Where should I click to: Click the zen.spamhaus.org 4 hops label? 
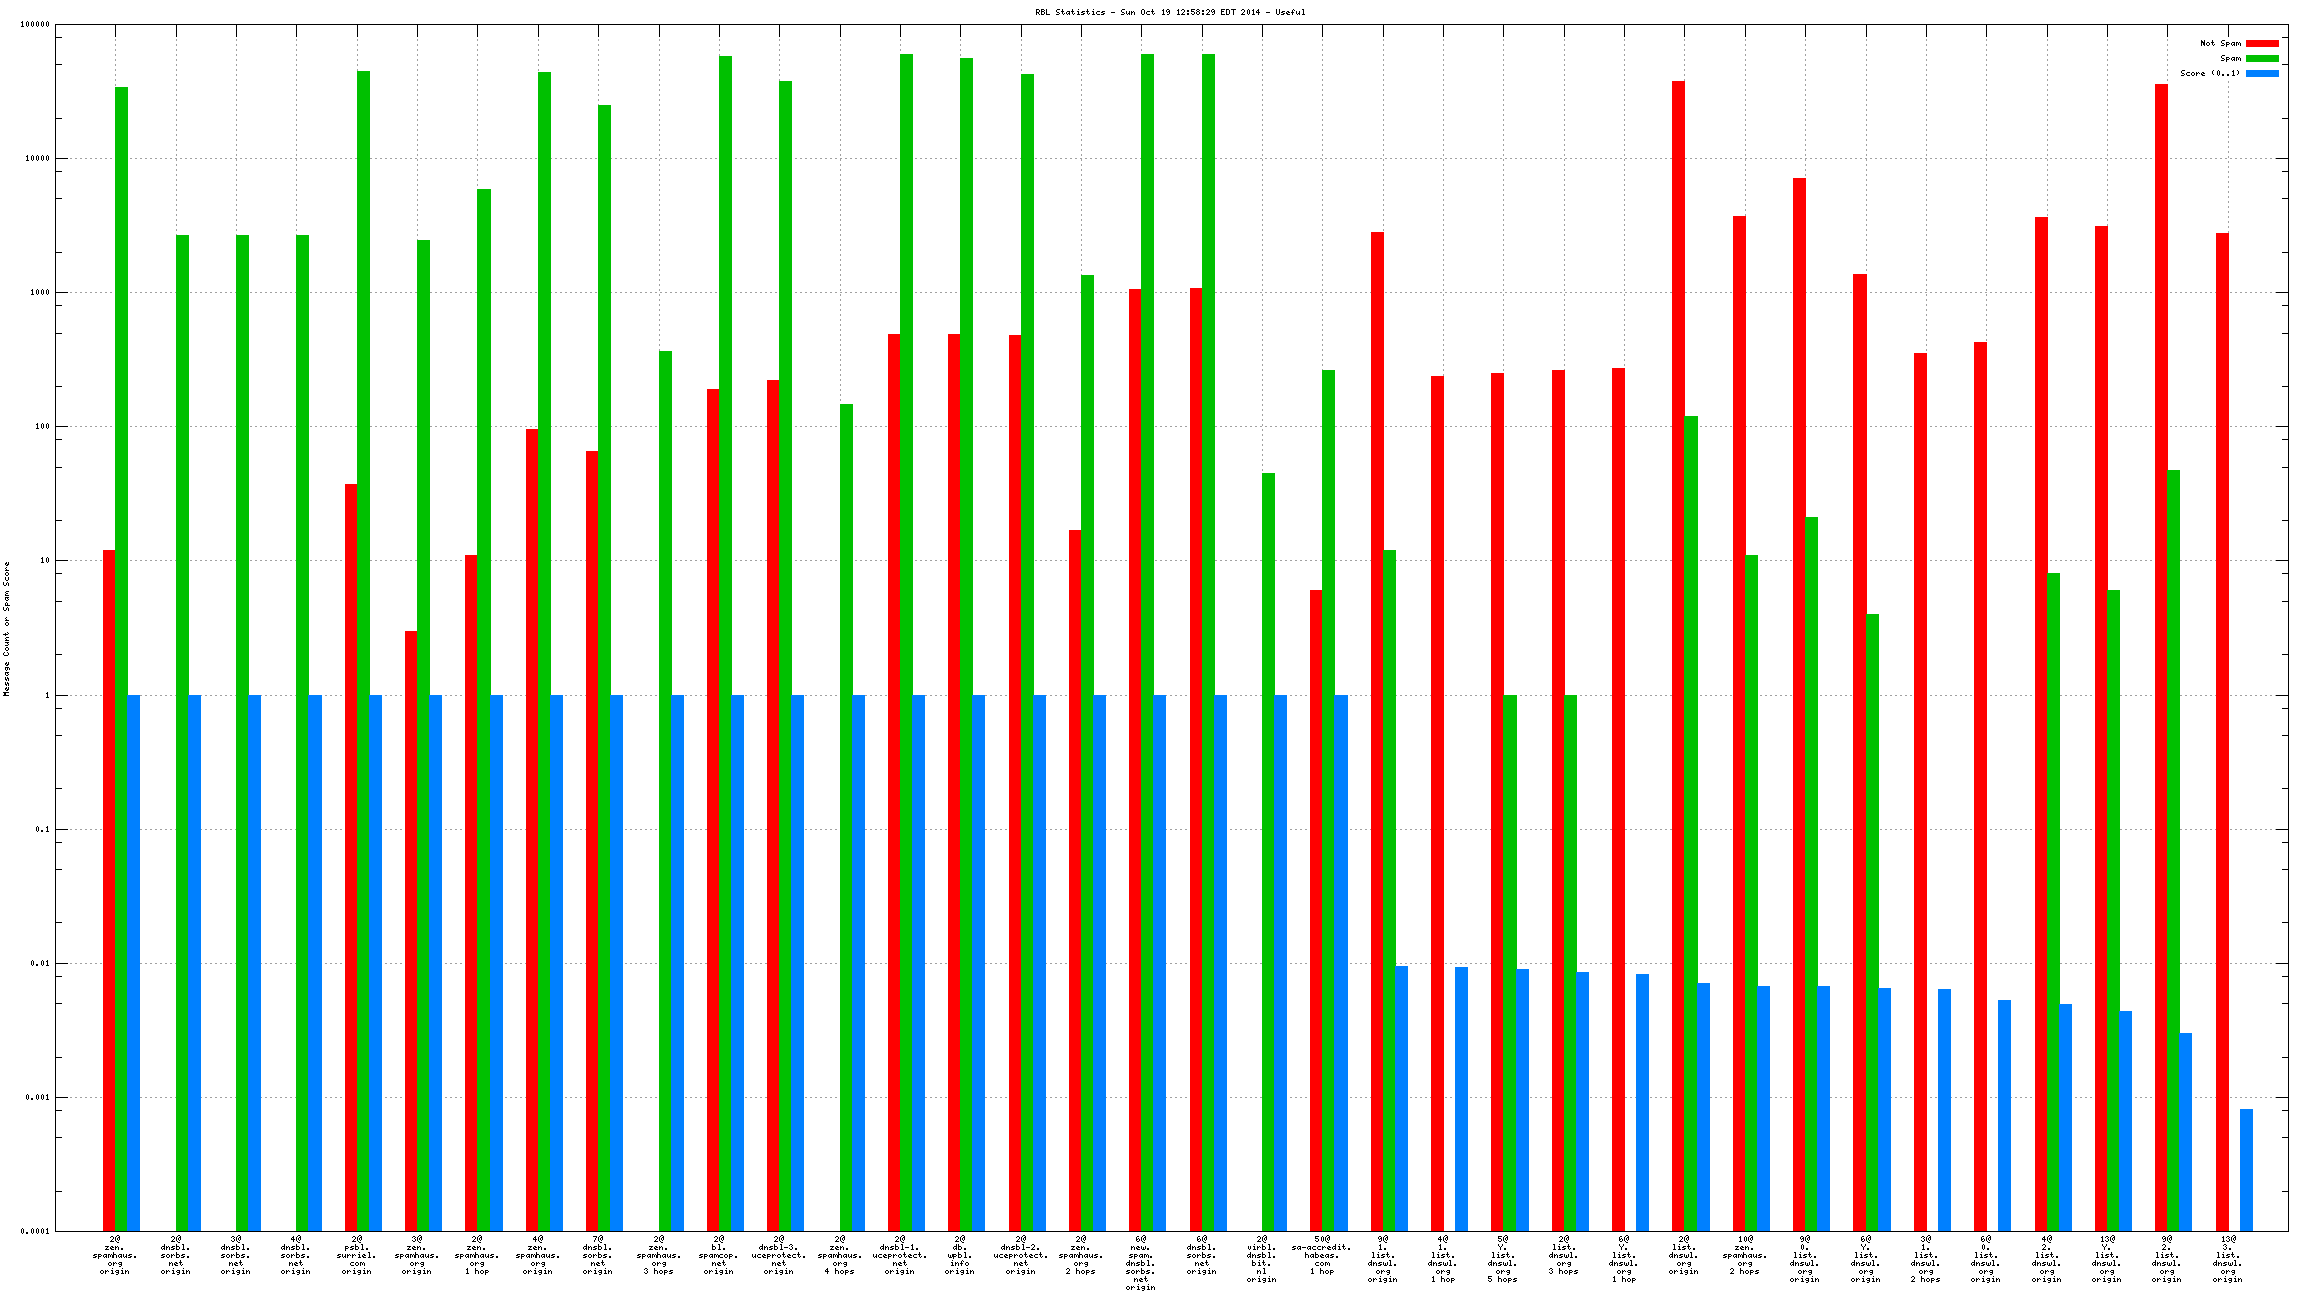[840, 1255]
